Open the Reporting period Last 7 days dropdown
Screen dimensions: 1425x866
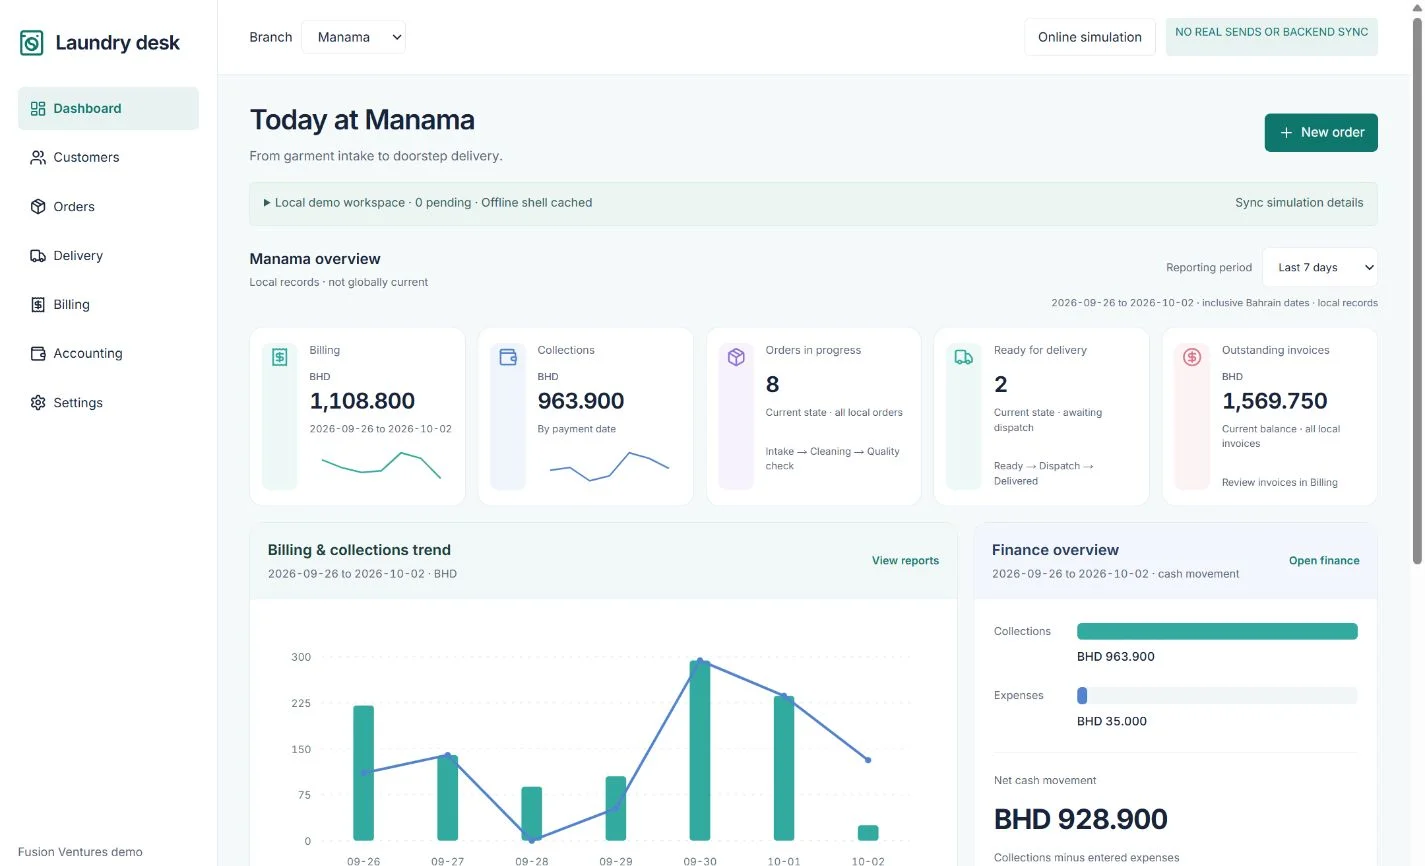coord(1320,267)
